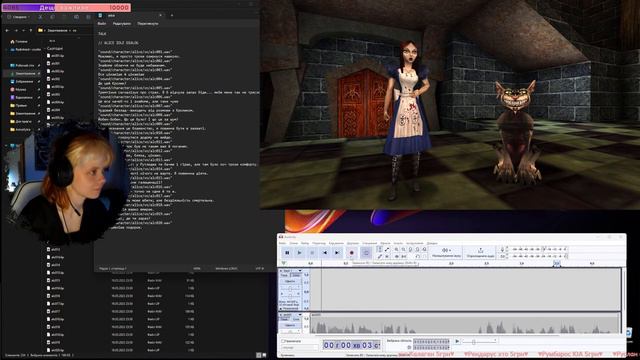Click the speaker playback-meter icon

pos(502,256)
